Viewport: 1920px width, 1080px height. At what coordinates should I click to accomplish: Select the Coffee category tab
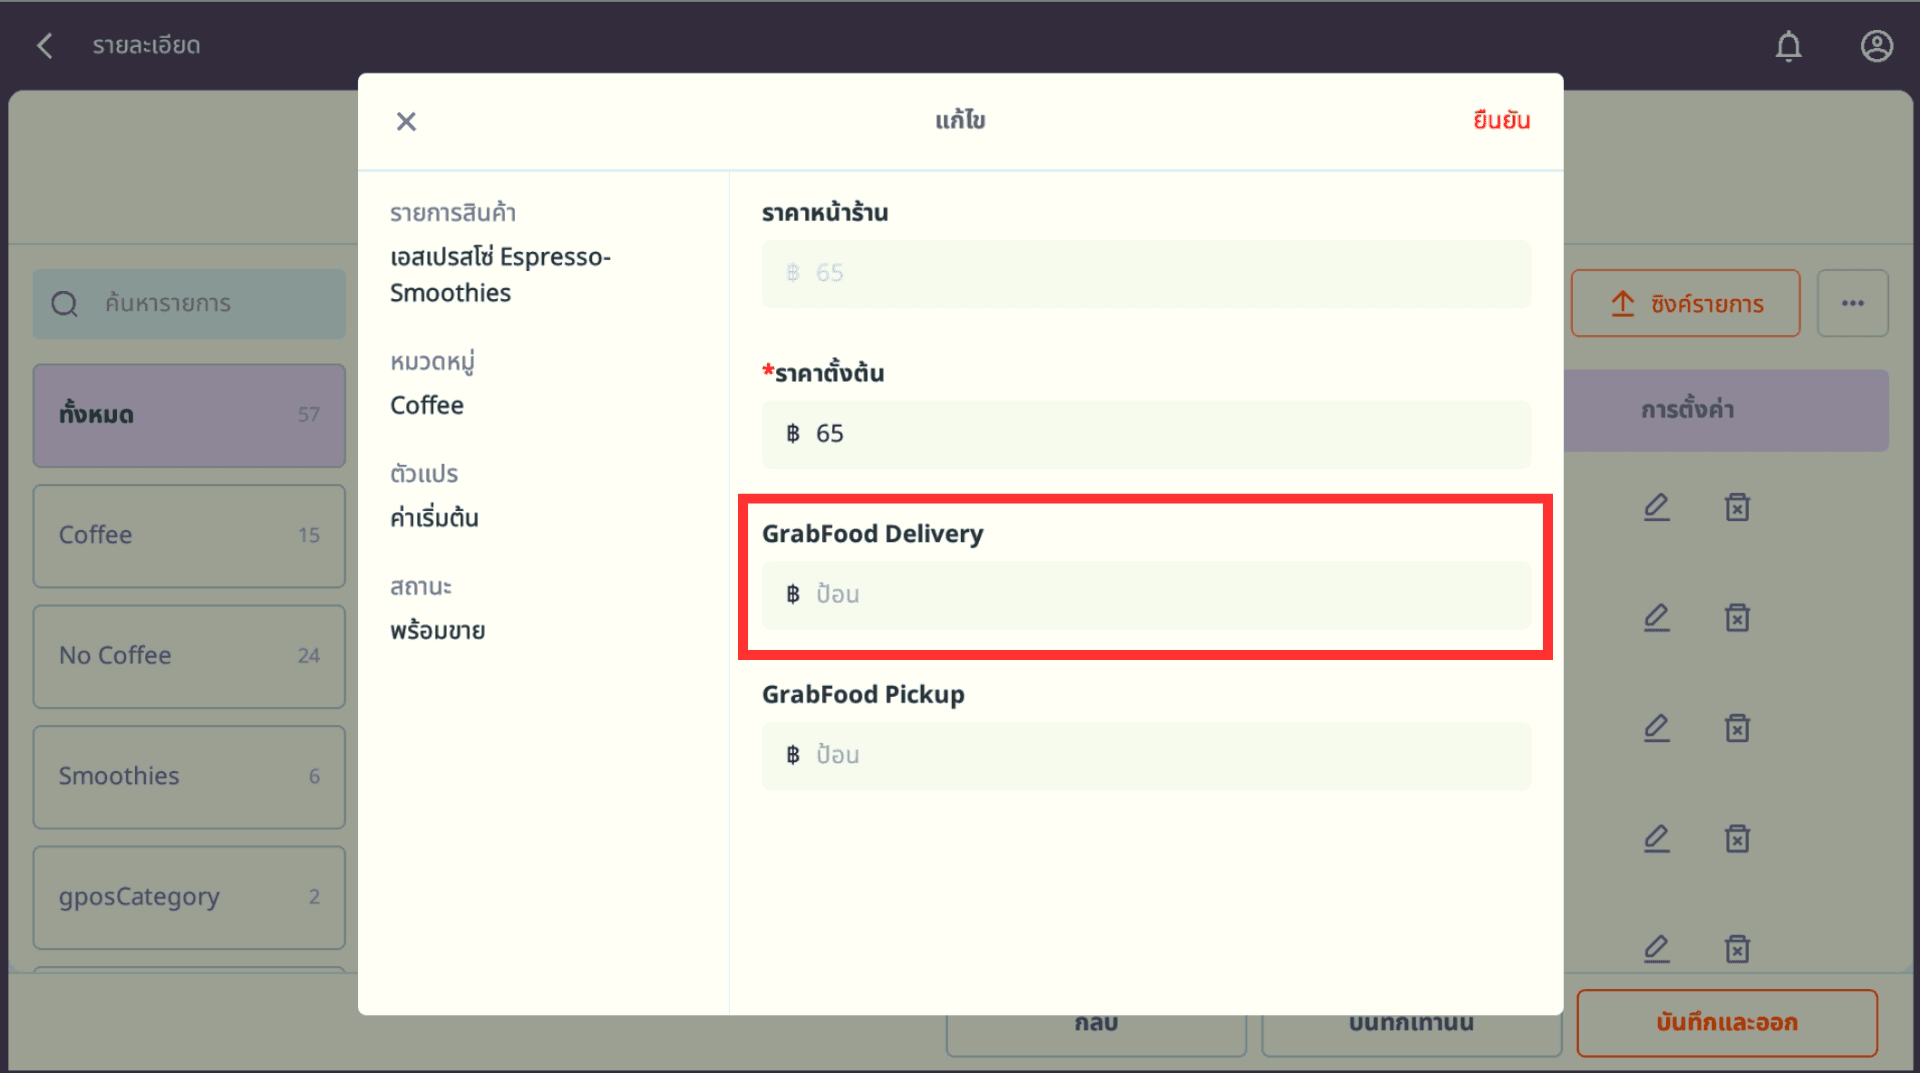coord(189,535)
